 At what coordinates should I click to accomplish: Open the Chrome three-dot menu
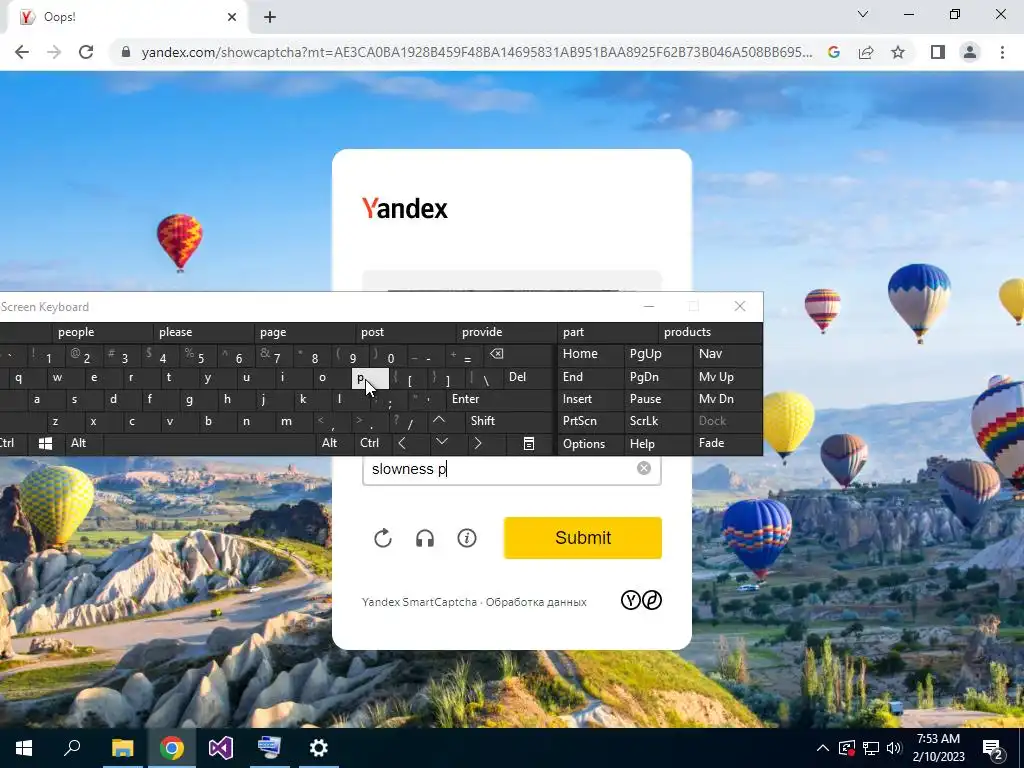[x=1002, y=52]
